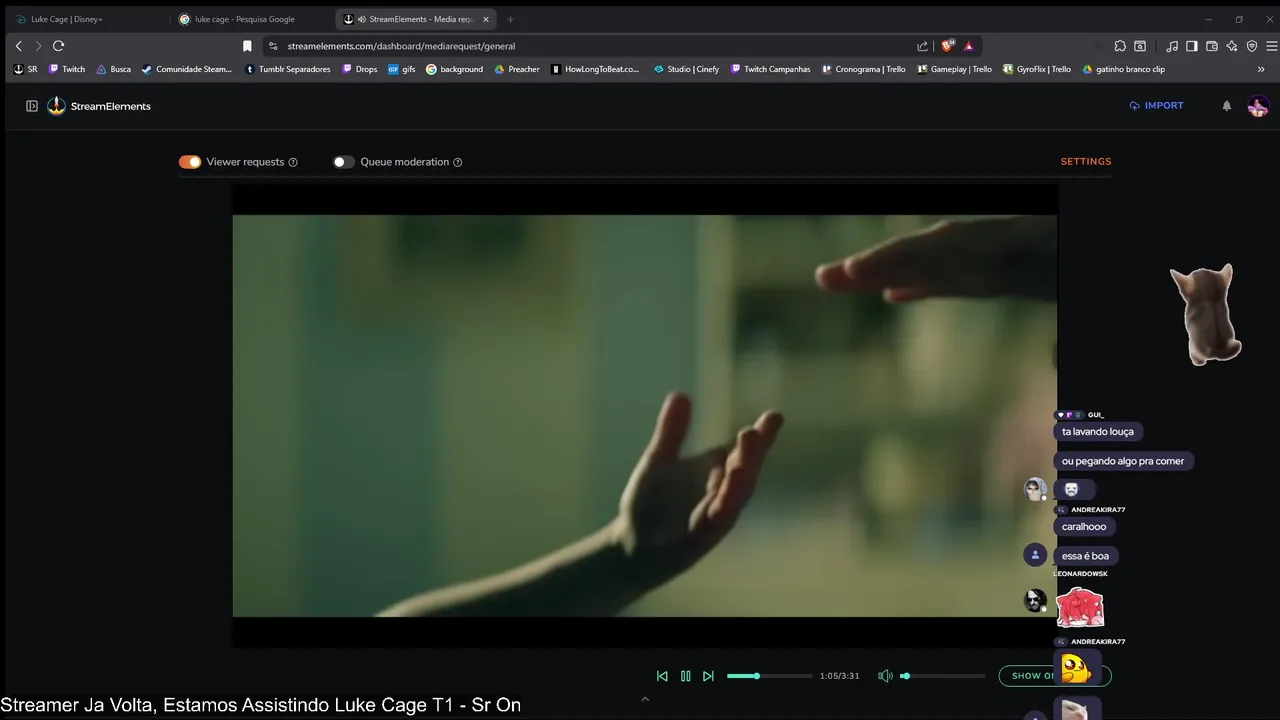Close the StreamElements tab

486,19
